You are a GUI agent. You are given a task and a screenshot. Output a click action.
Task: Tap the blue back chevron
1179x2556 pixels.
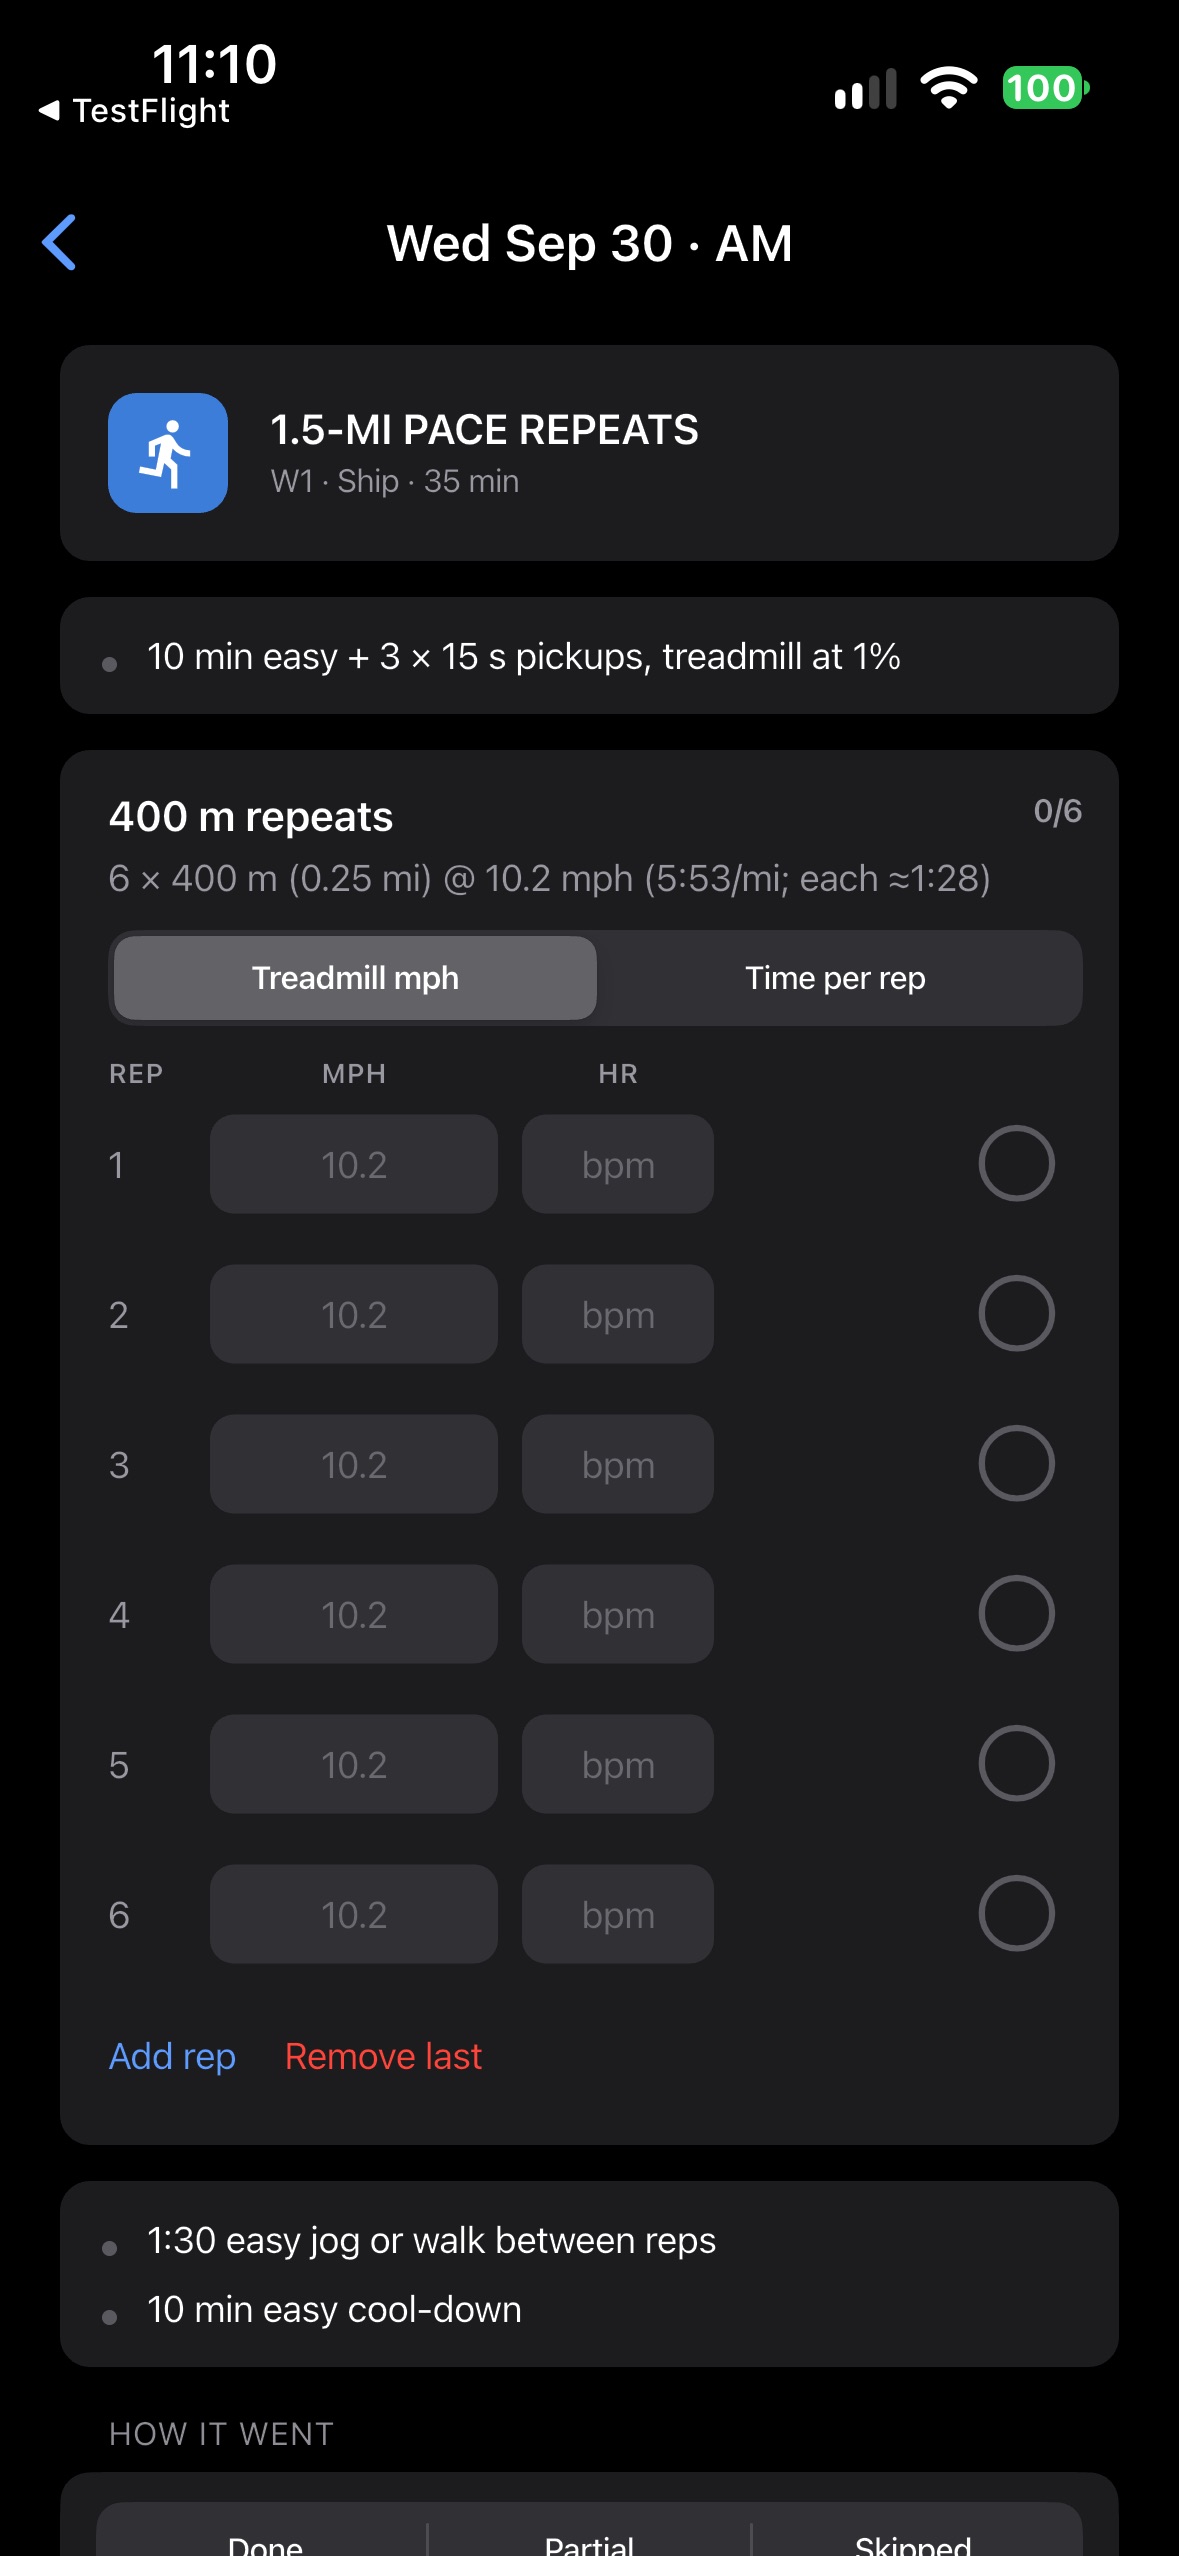(x=59, y=242)
